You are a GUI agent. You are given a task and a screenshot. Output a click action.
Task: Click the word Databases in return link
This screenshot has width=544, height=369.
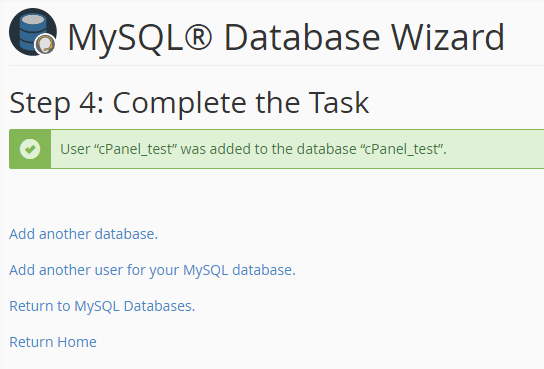159,306
